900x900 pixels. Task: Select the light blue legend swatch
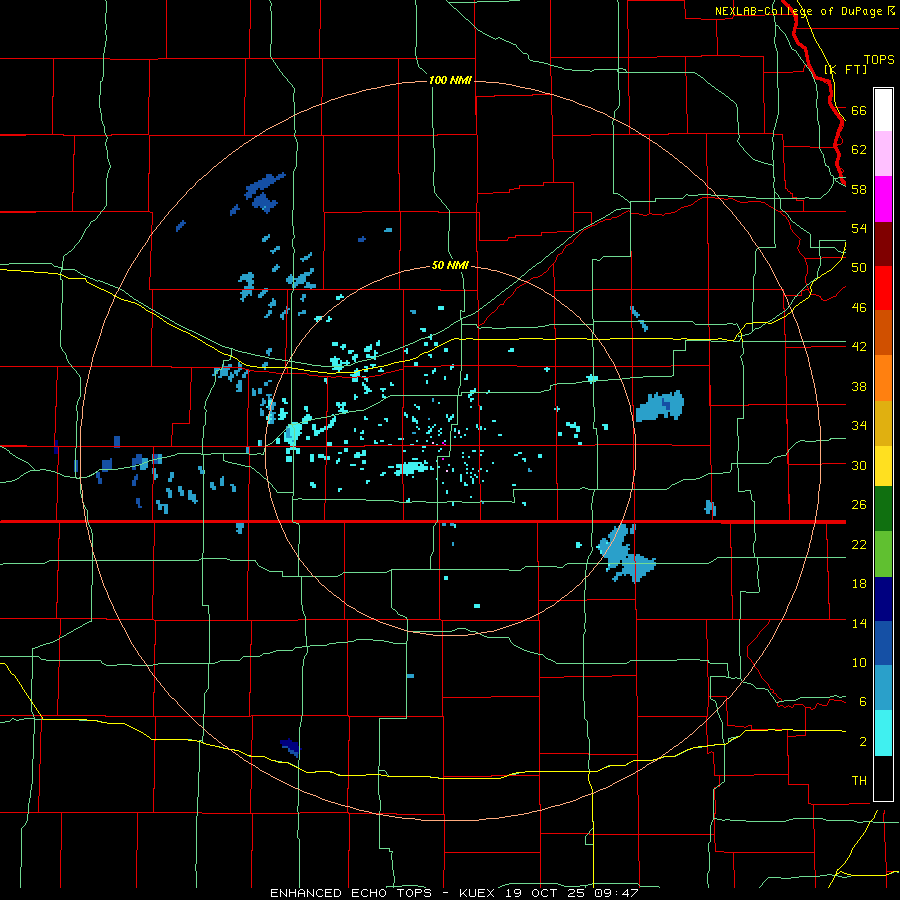(x=883, y=688)
